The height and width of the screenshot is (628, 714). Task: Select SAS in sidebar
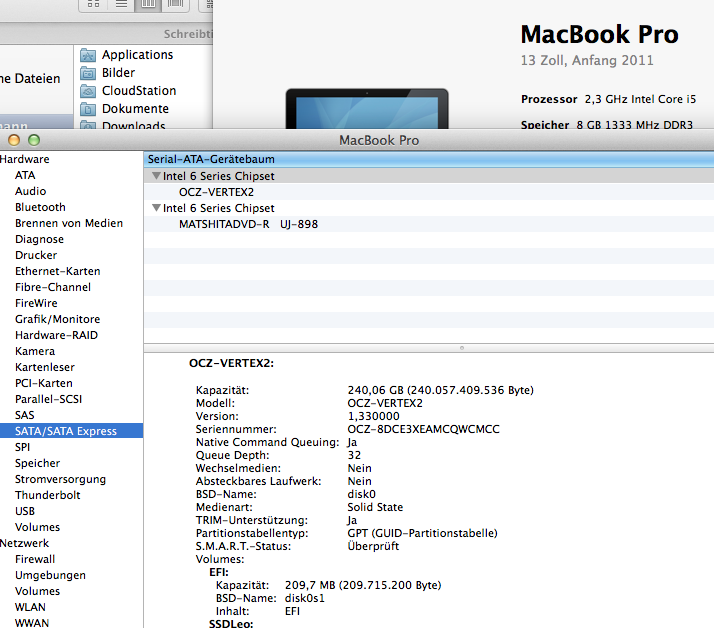[25, 415]
